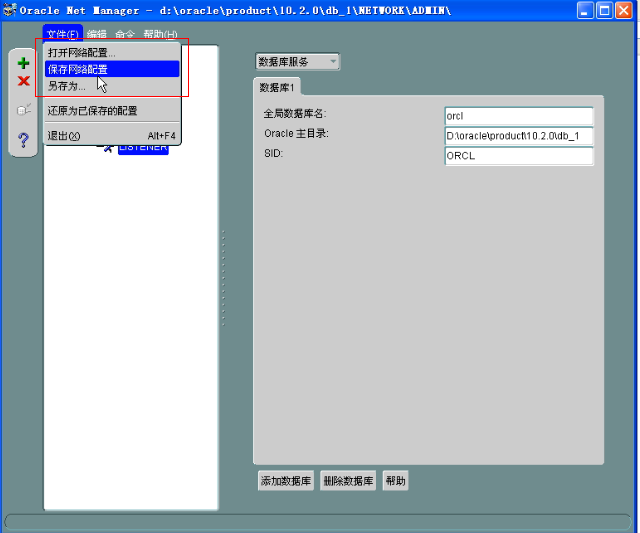The image size is (640, 533).
Task: Open help with the question mark icon
Action: [23, 140]
